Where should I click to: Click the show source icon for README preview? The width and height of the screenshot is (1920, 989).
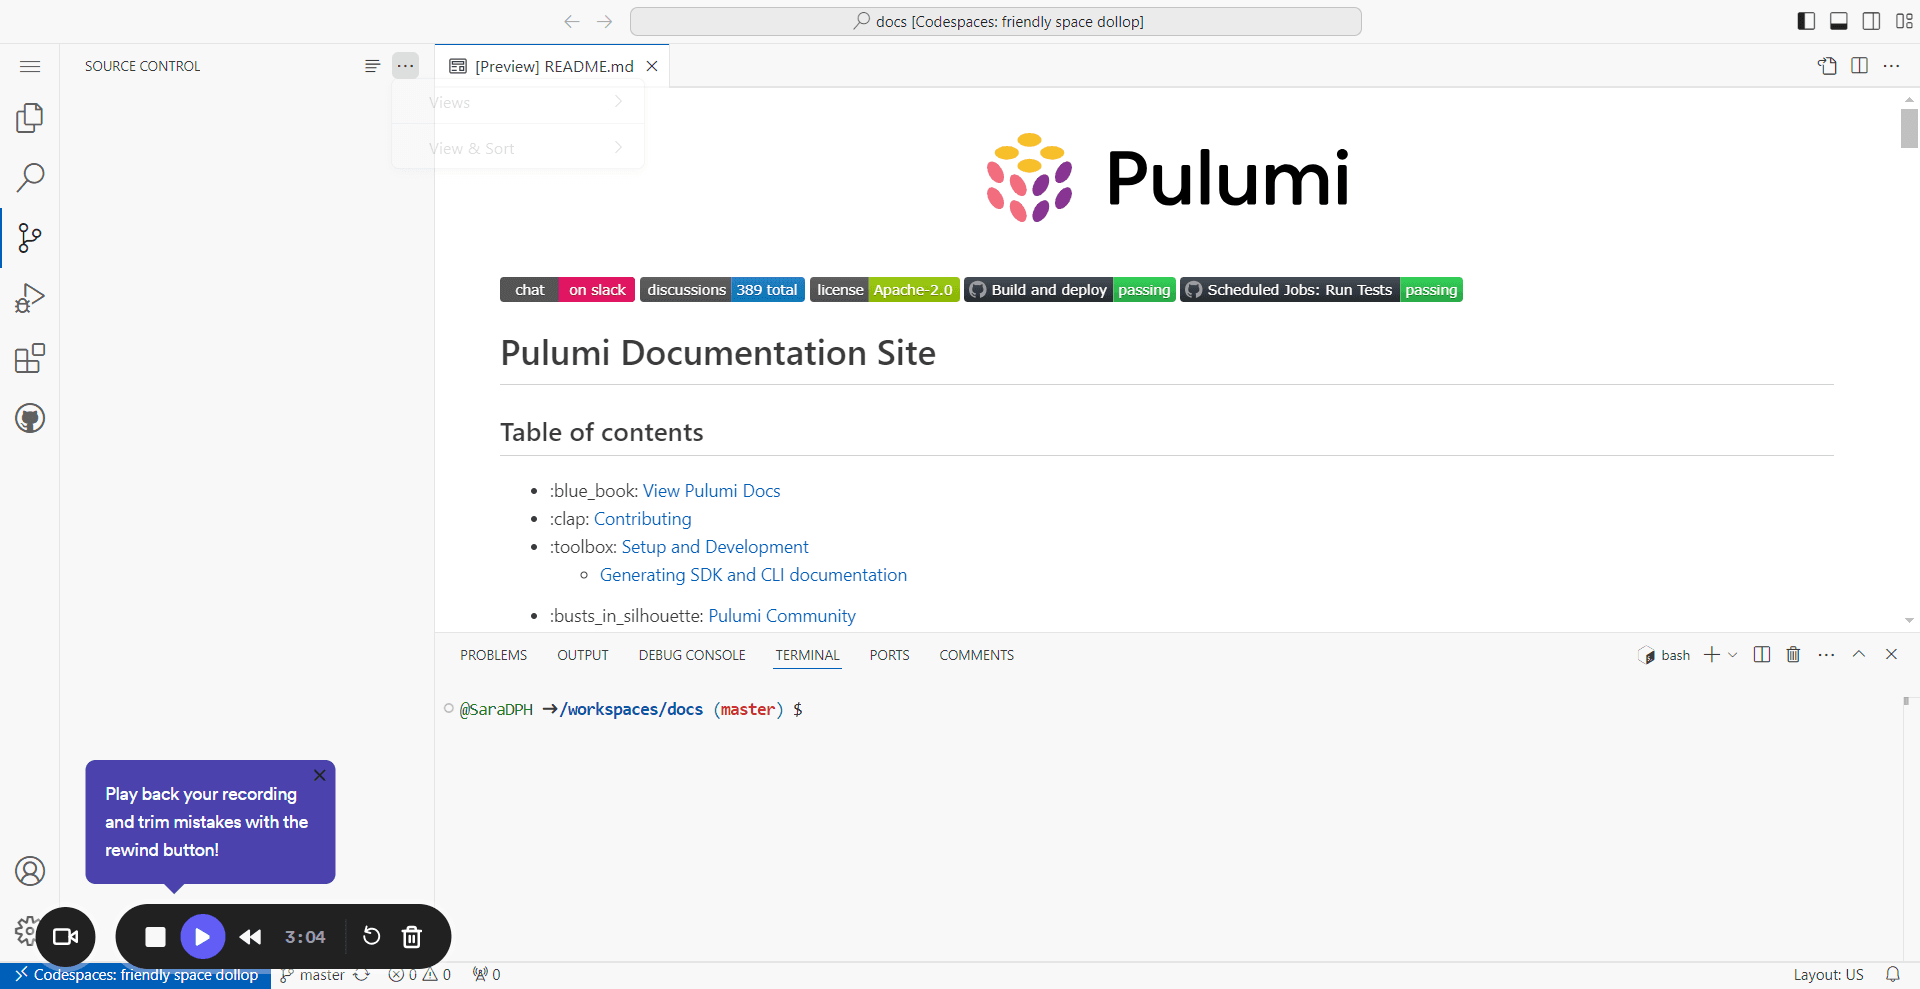(x=1827, y=66)
